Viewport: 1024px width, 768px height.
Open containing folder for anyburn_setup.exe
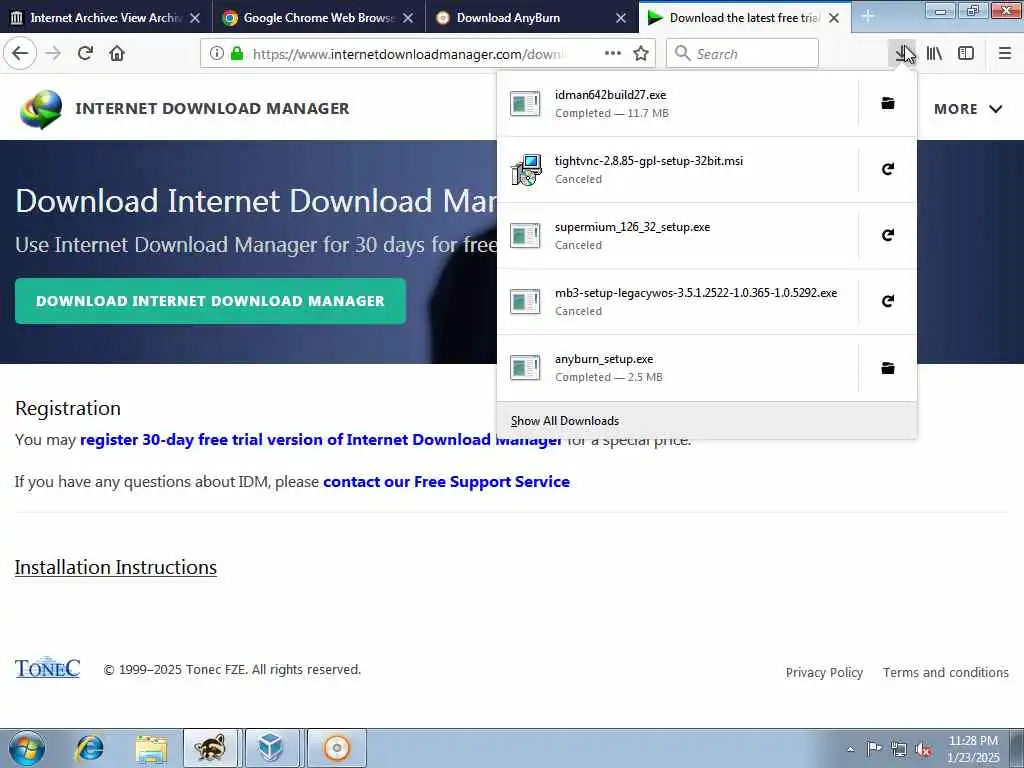coord(888,368)
